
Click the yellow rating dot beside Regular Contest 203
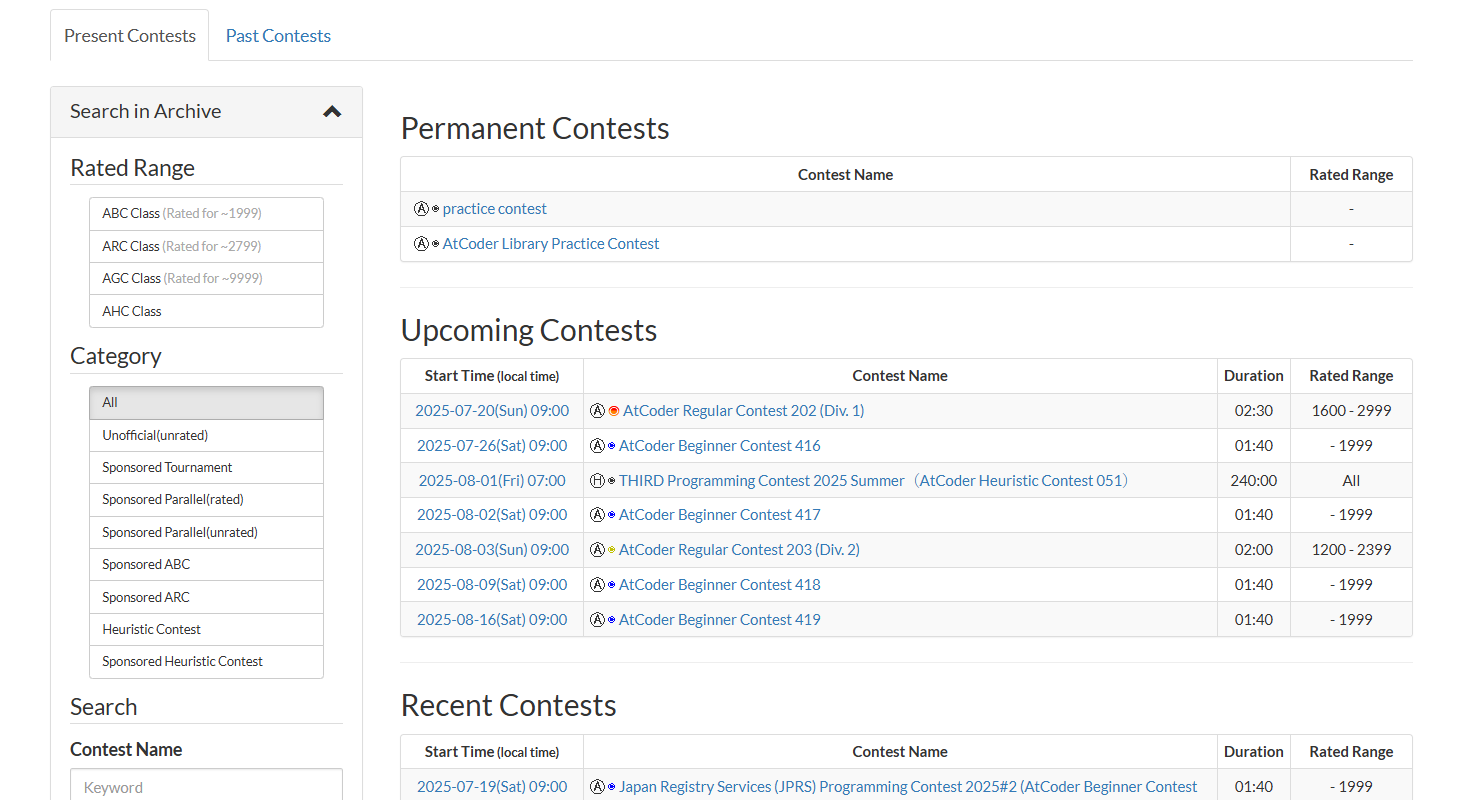pos(611,550)
